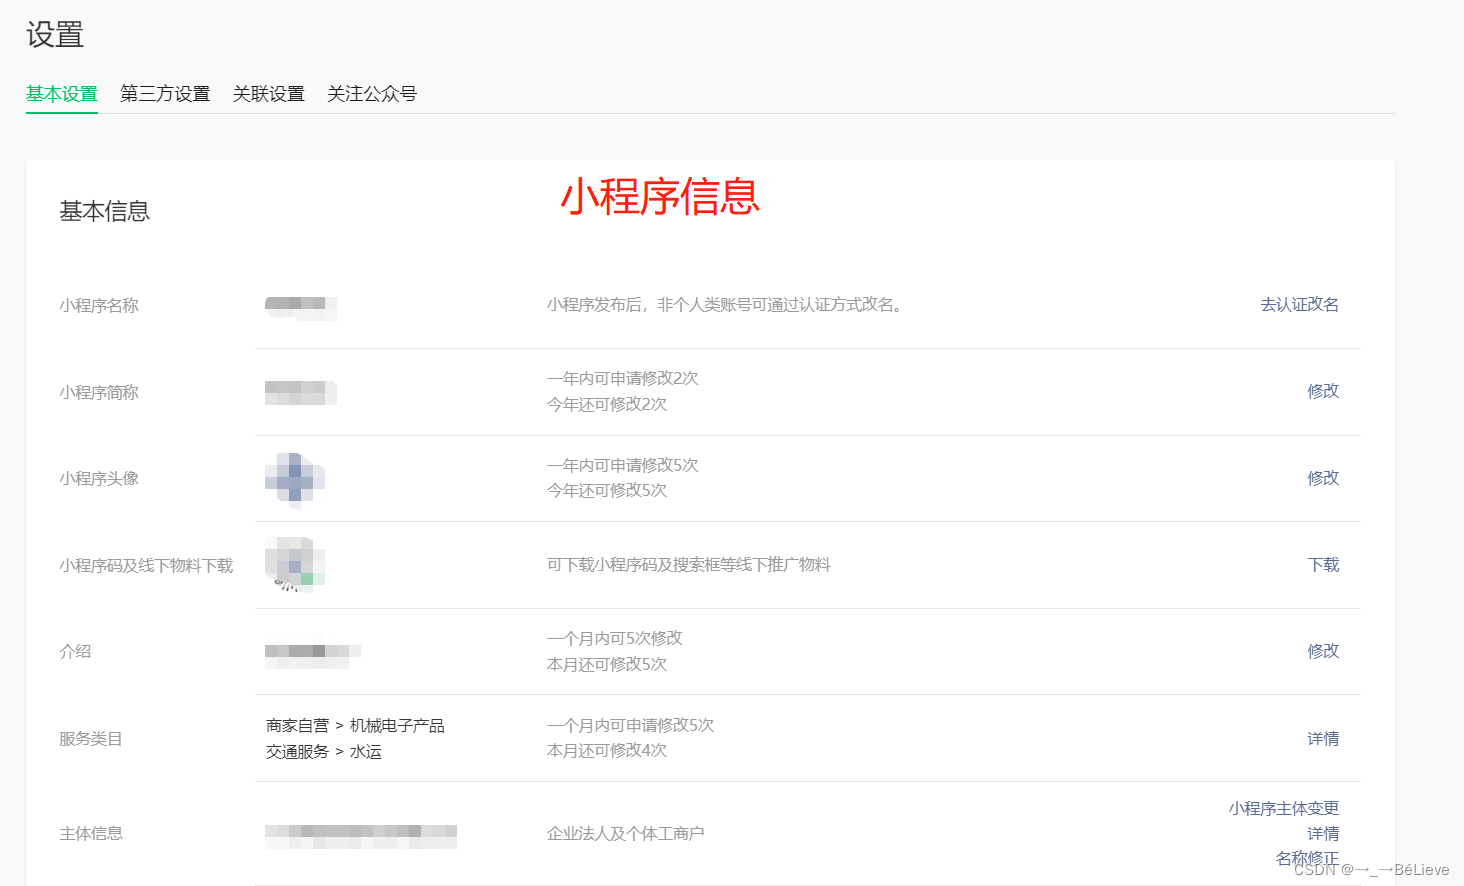This screenshot has height=886, width=1464.
Task: Click the 本月还可修改4次 text
Action: [x=607, y=751]
